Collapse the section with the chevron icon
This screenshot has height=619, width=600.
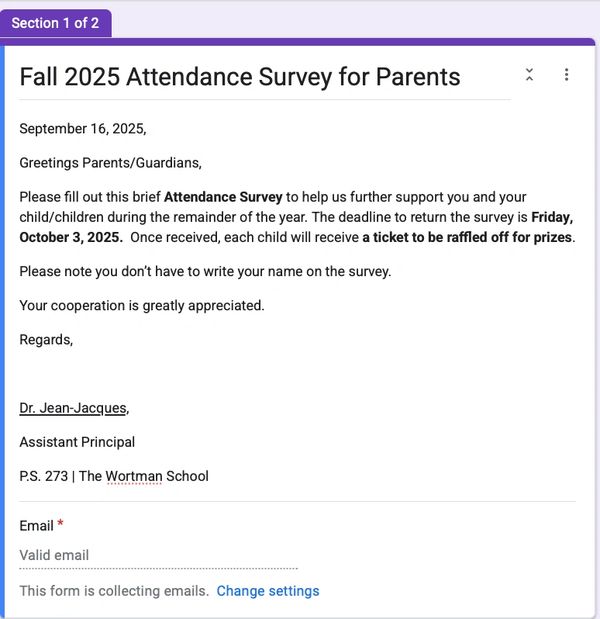pos(529,75)
